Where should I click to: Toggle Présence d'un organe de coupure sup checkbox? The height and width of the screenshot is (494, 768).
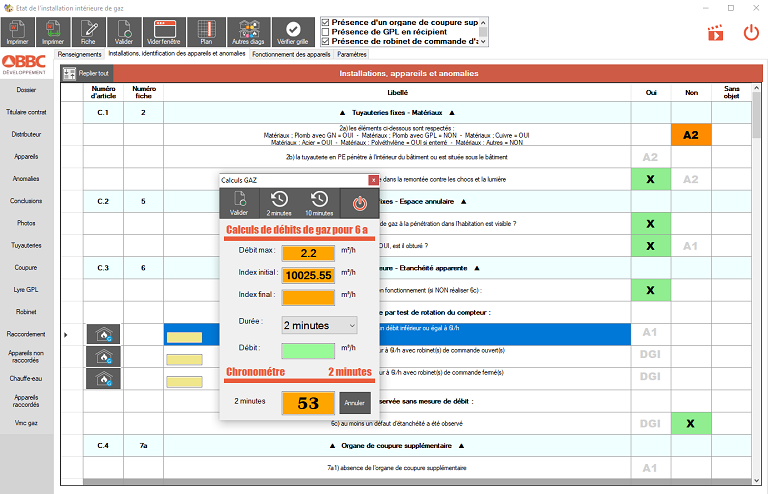(x=325, y=23)
